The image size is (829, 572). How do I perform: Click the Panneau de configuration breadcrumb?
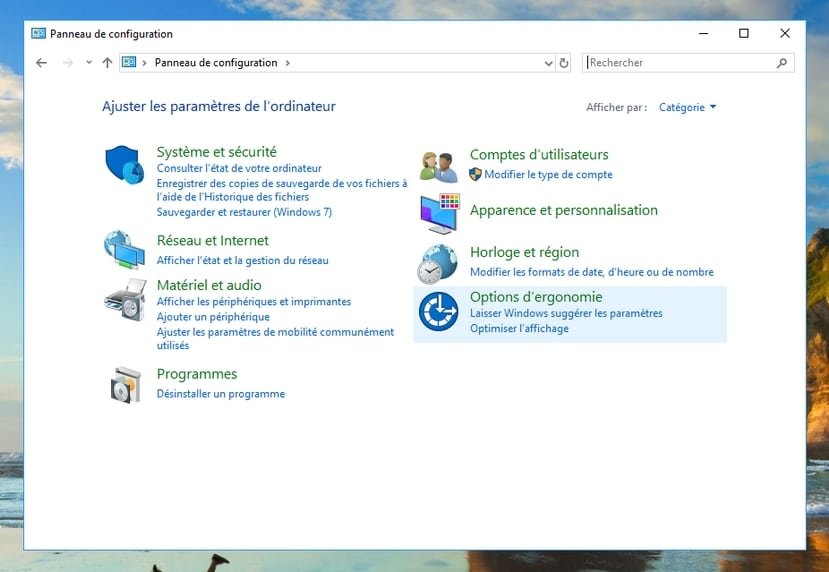[x=216, y=62]
